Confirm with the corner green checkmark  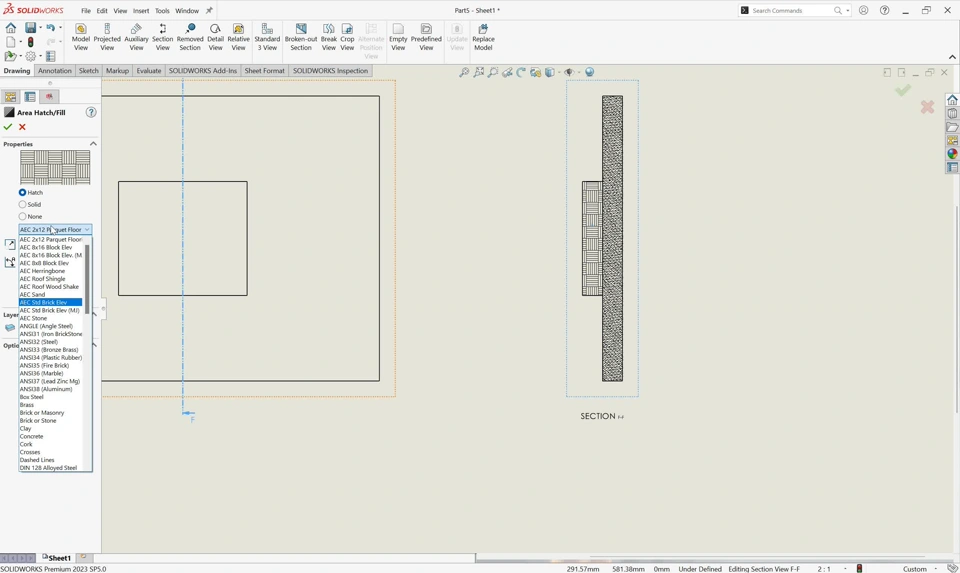pos(902,91)
